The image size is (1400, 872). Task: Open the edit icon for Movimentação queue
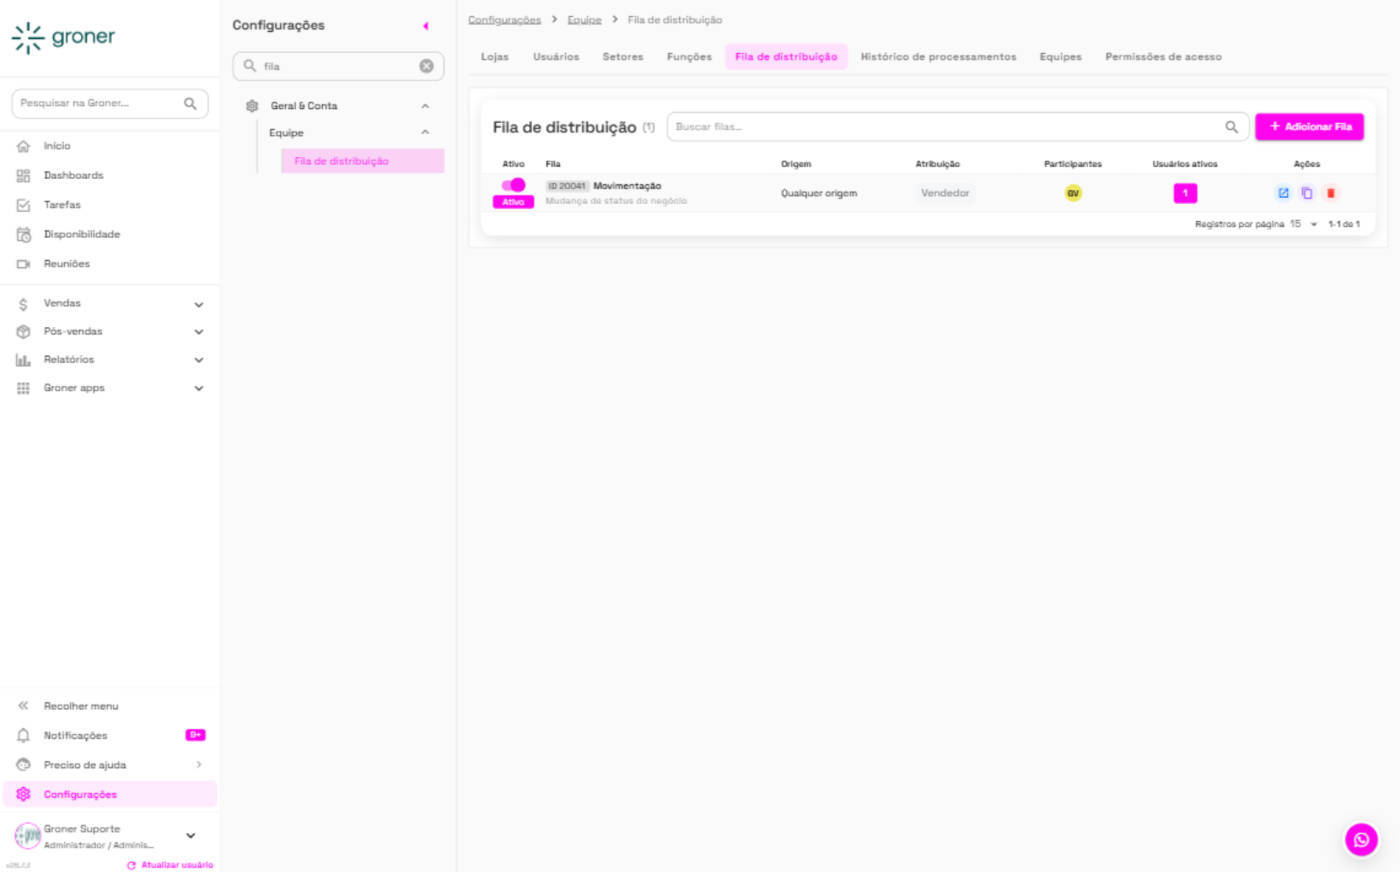1283,193
